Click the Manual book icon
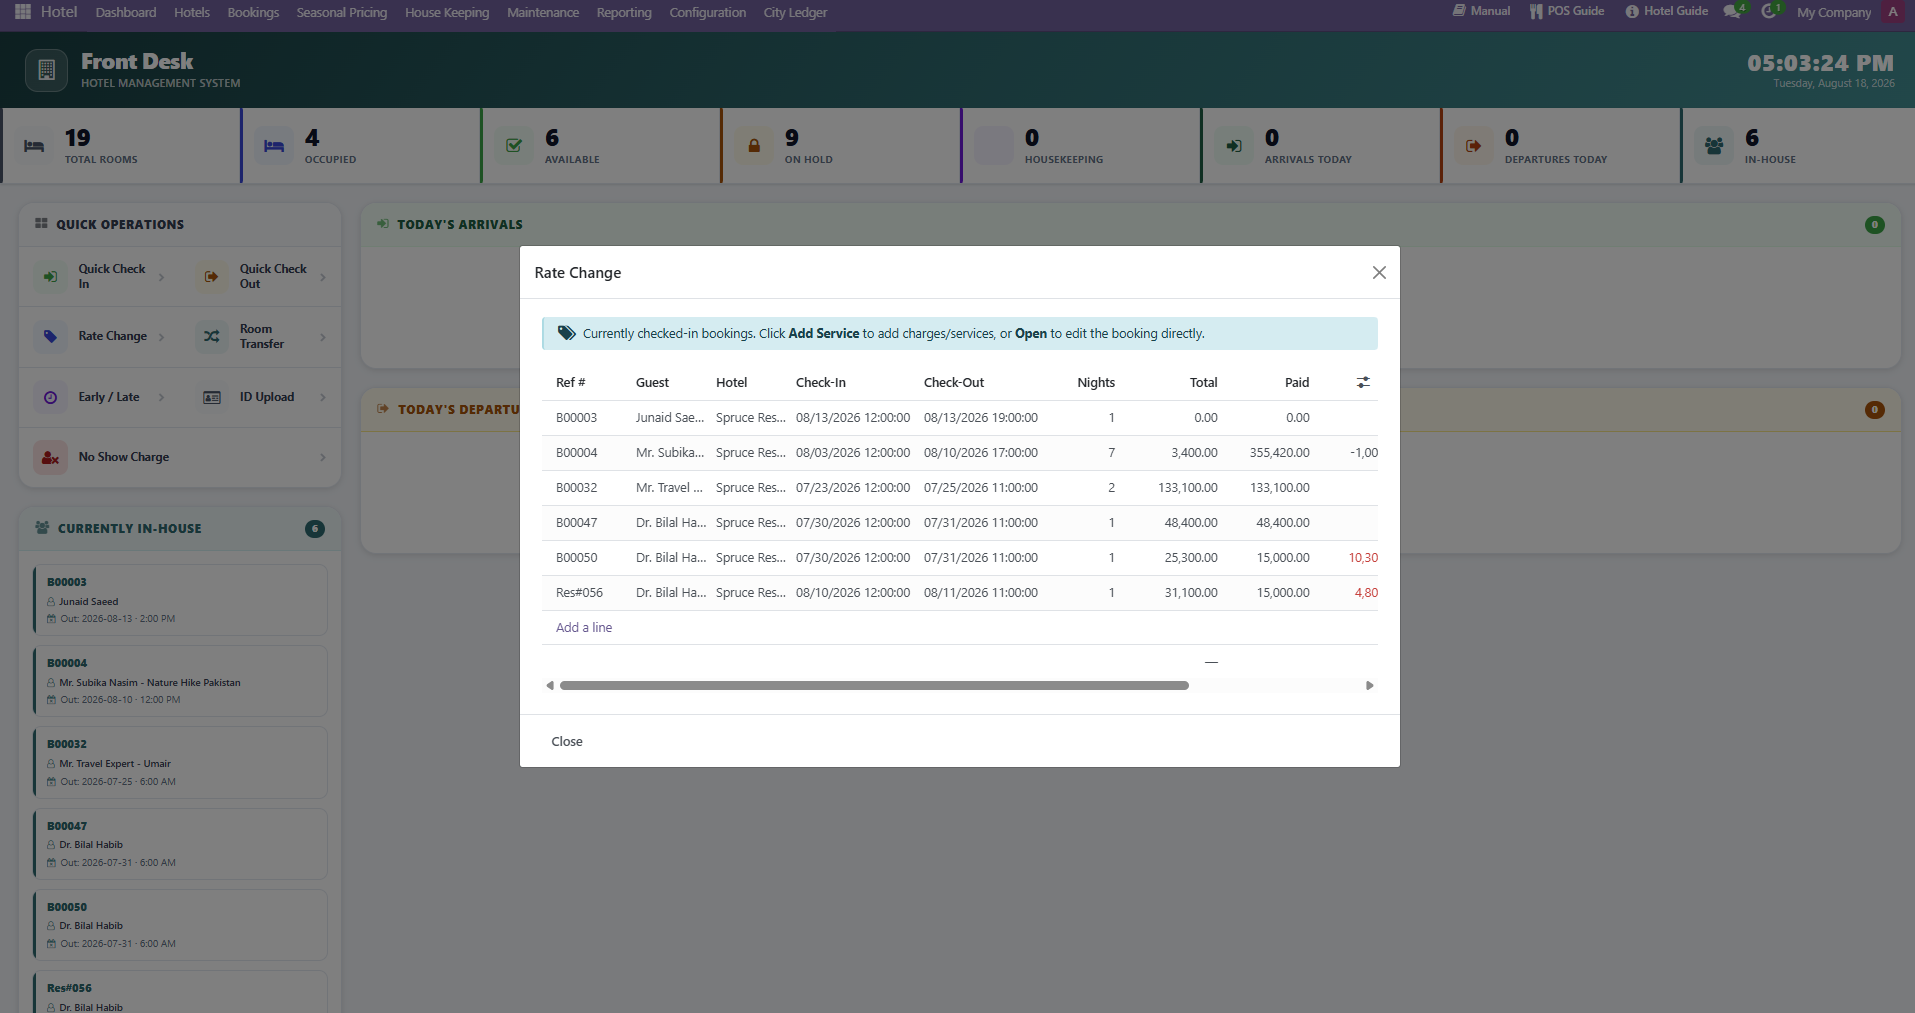This screenshot has width=1915, height=1013. click(1459, 11)
